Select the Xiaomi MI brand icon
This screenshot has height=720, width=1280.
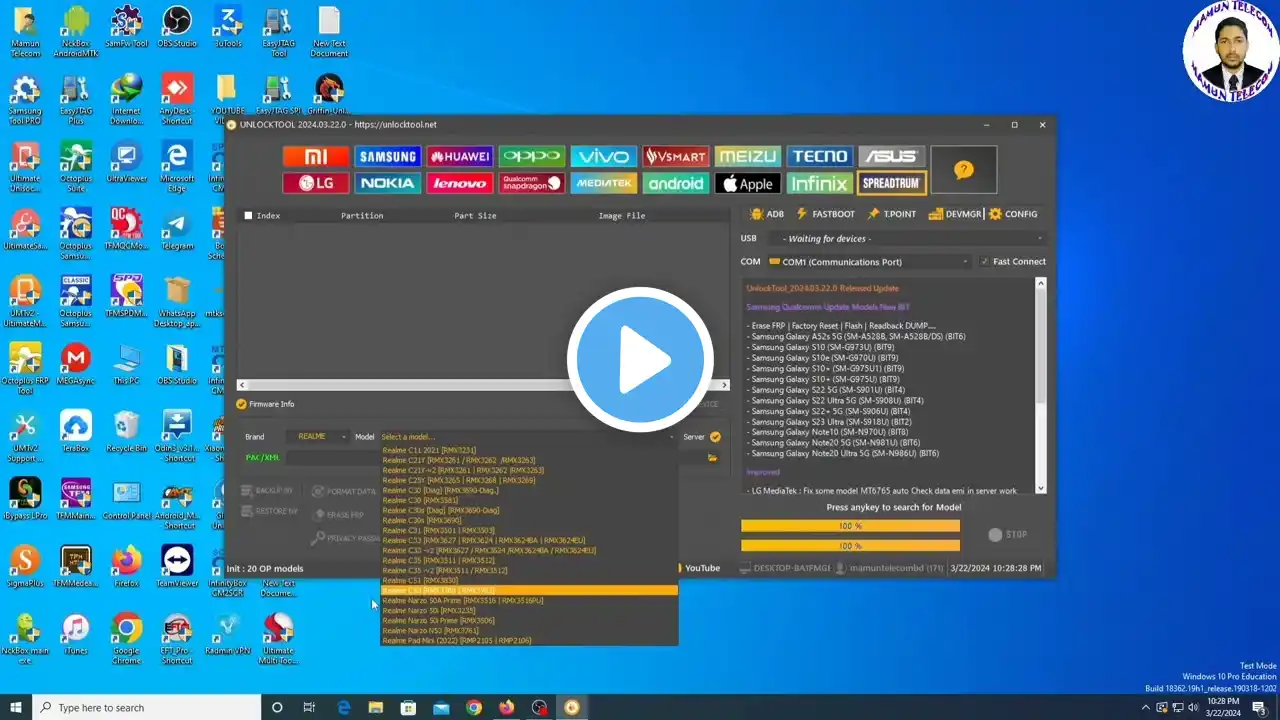click(x=316, y=156)
